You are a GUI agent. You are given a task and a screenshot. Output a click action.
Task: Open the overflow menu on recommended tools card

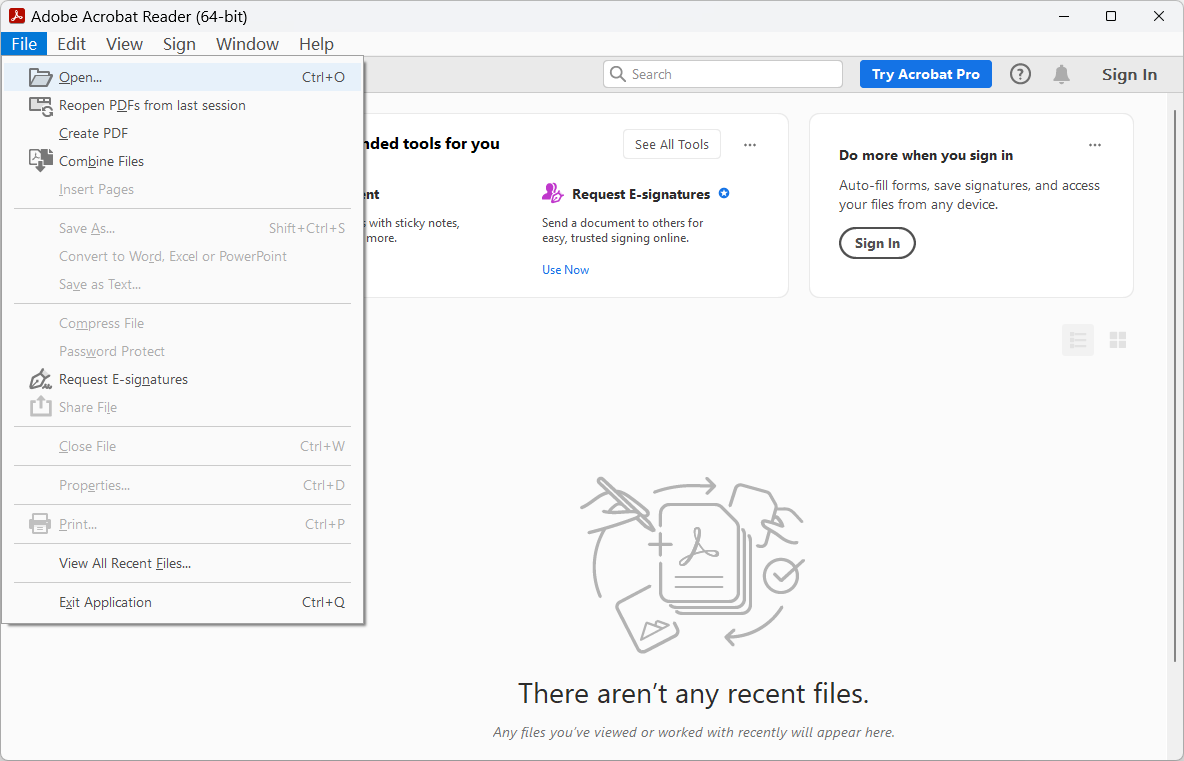[x=750, y=144]
